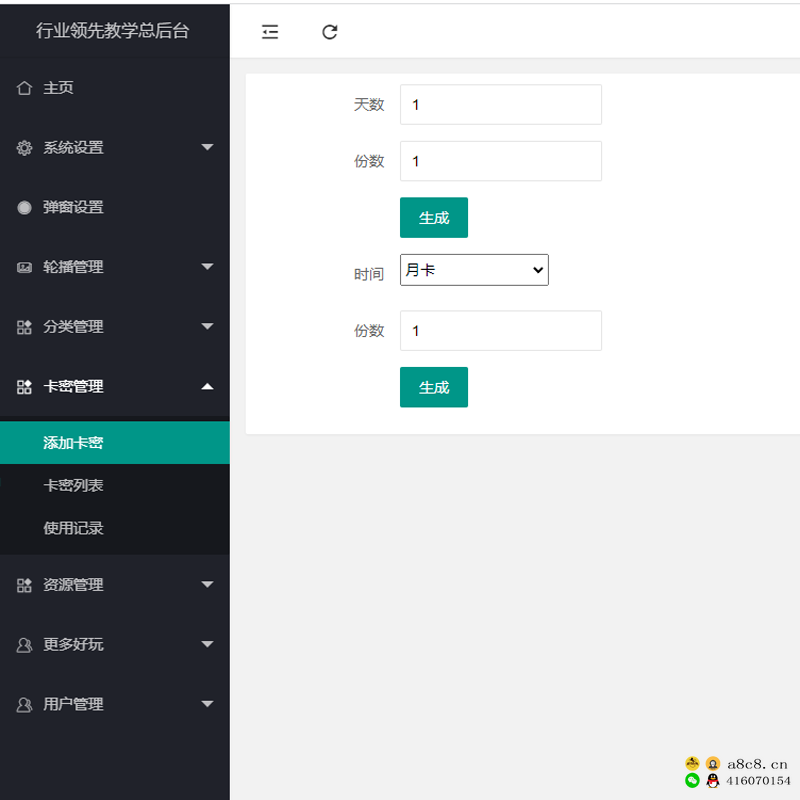Image resolution: width=800 pixels, height=800 pixels.
Task: Click the home icon next to 主页
Action: [x=24, y=88]
